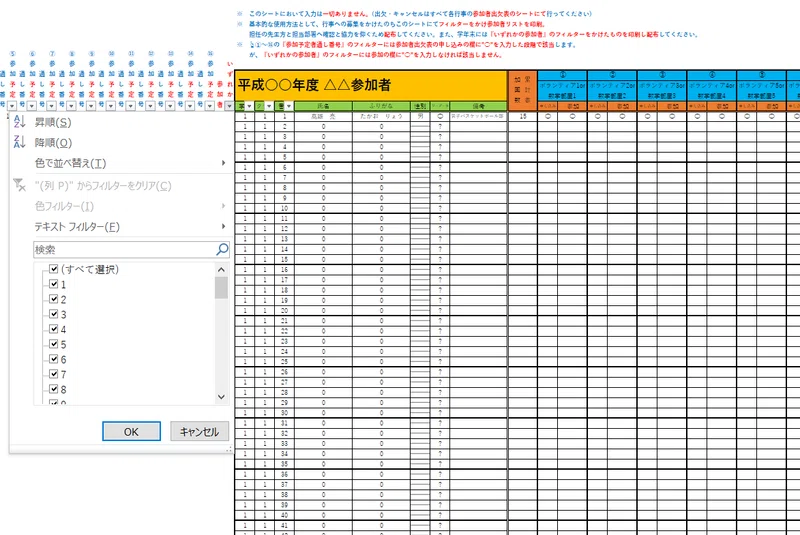Toggle the (すべて選択) checkbox
This screenshot has height=535, width=800.
tap(54, 269)
